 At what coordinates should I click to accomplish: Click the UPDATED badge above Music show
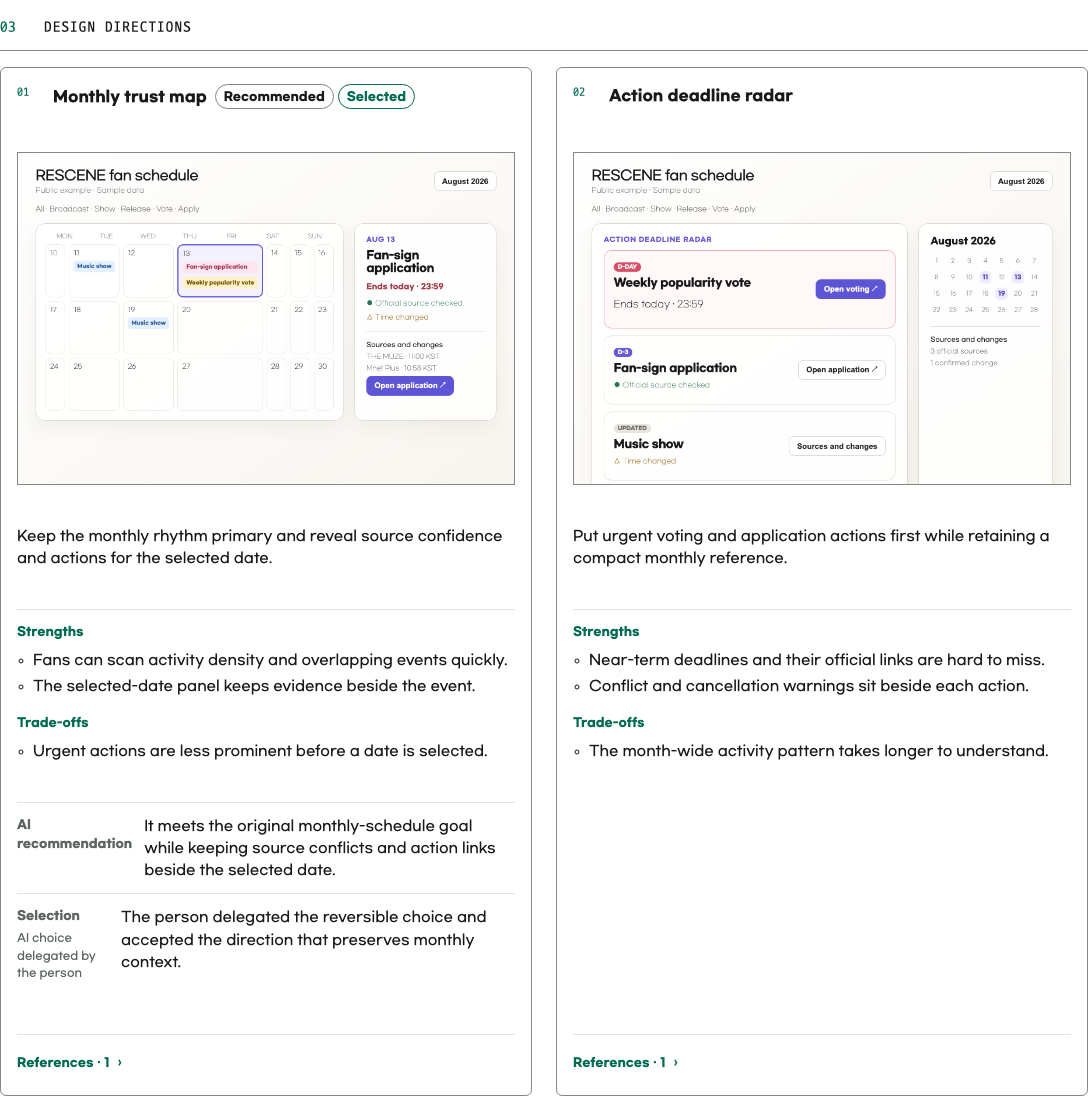click(x=632, y=428)
